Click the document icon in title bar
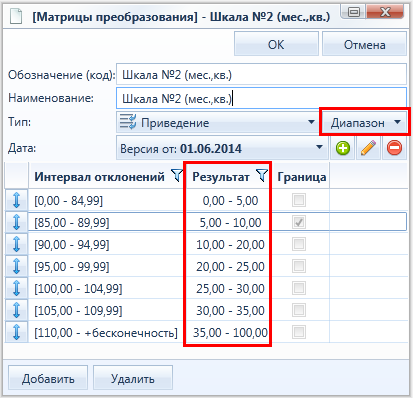Image resolution: width=413 pixels, height=398 pixels. [16, 17]
